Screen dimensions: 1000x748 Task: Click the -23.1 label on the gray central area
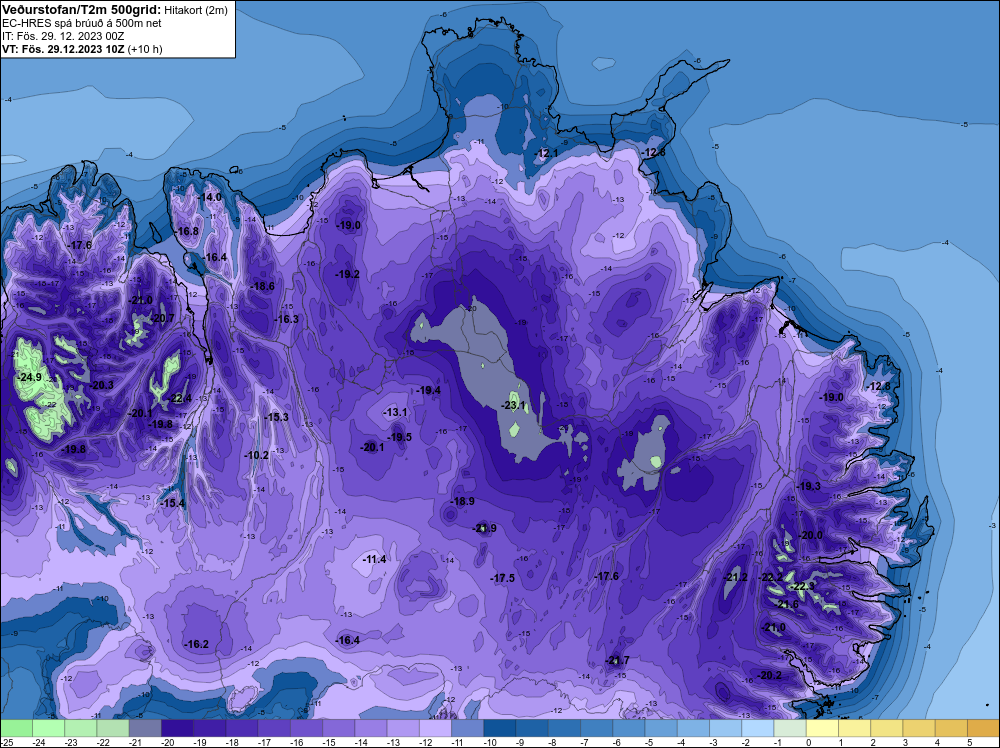tap(513, 405)
